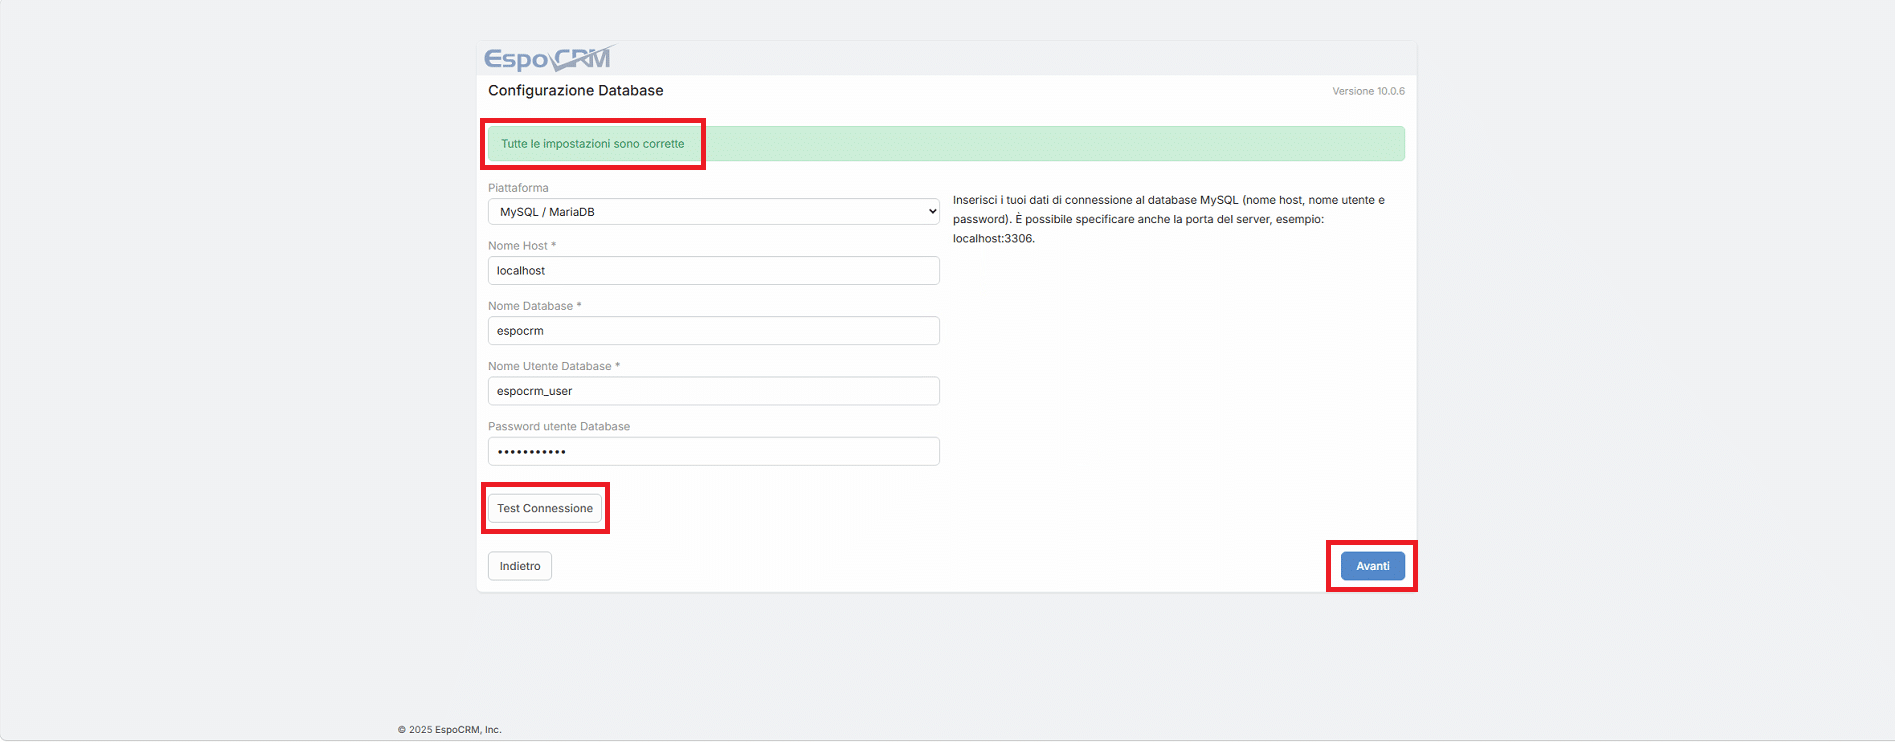Focus the Password utente Database field

point(714,451)
